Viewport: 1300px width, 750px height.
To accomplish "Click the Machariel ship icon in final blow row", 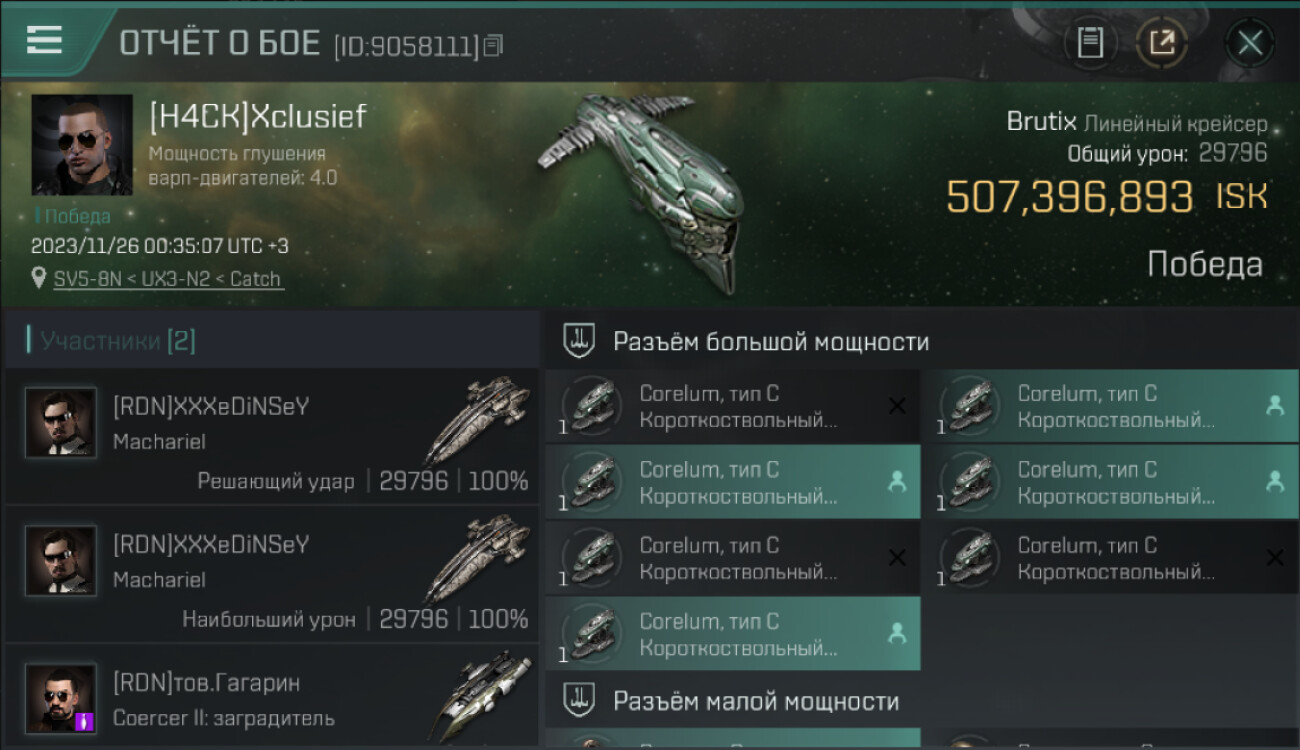I will (478, 419).
